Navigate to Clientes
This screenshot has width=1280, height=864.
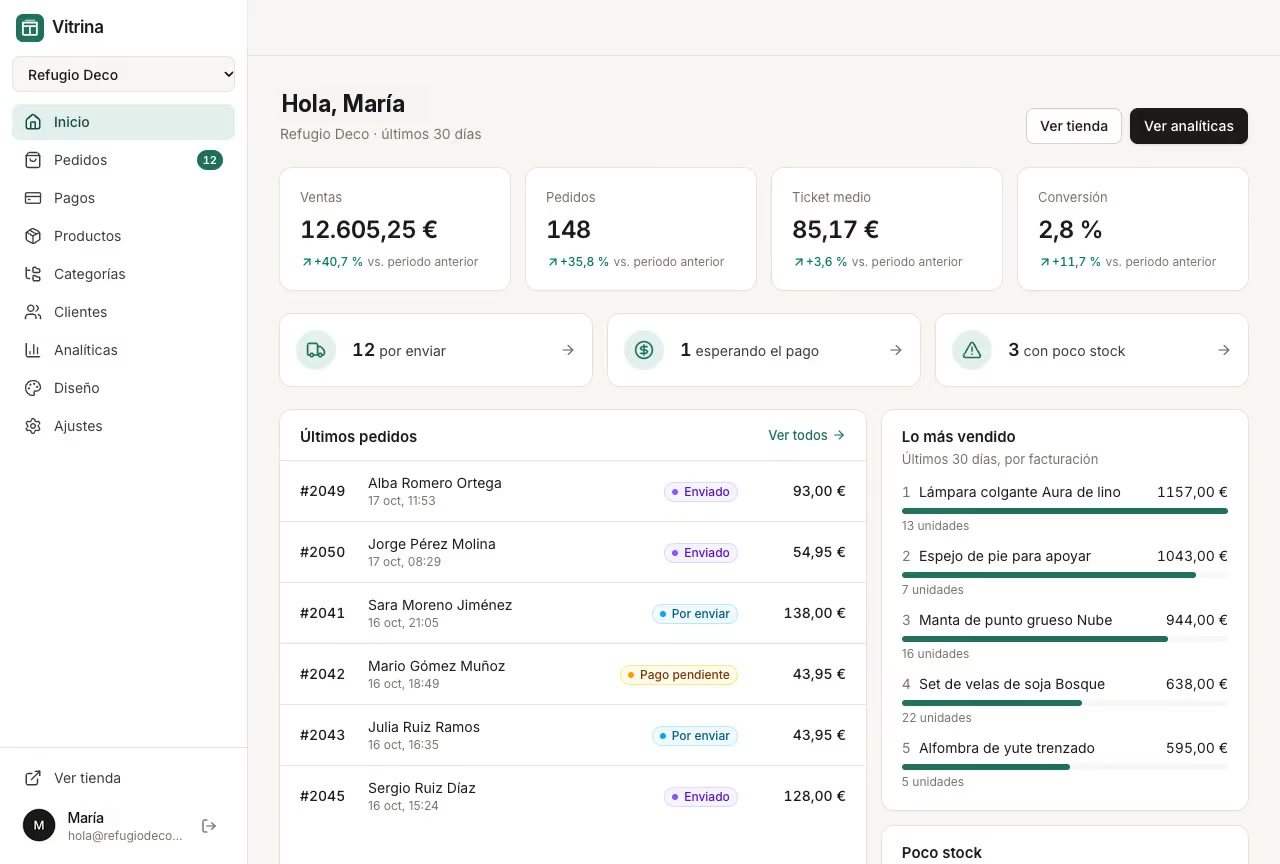124,312
